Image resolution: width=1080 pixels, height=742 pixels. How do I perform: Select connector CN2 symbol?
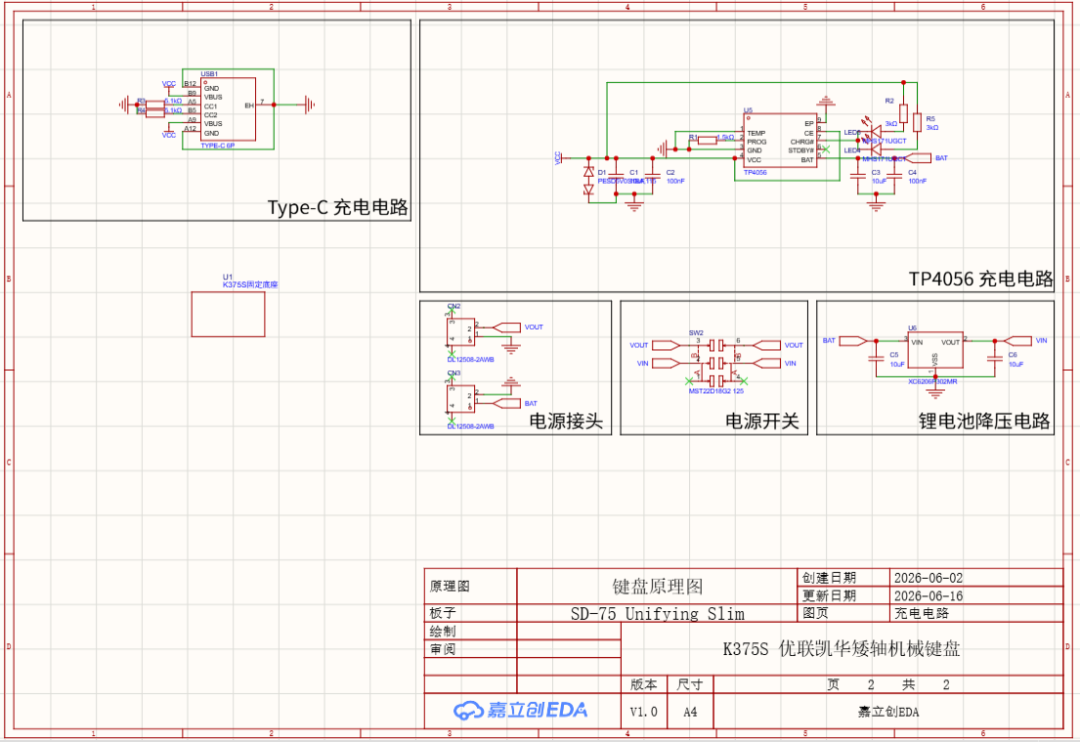(461, 331)
